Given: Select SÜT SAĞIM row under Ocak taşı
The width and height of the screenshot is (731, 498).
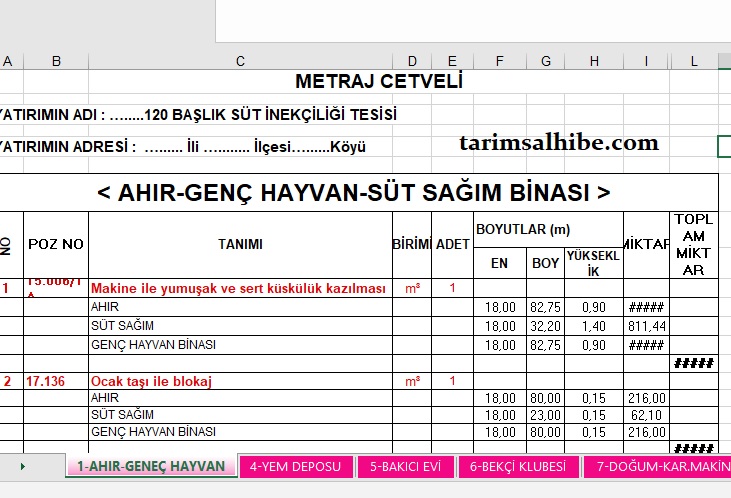Looking at the screenshot, I should (240, 415).
